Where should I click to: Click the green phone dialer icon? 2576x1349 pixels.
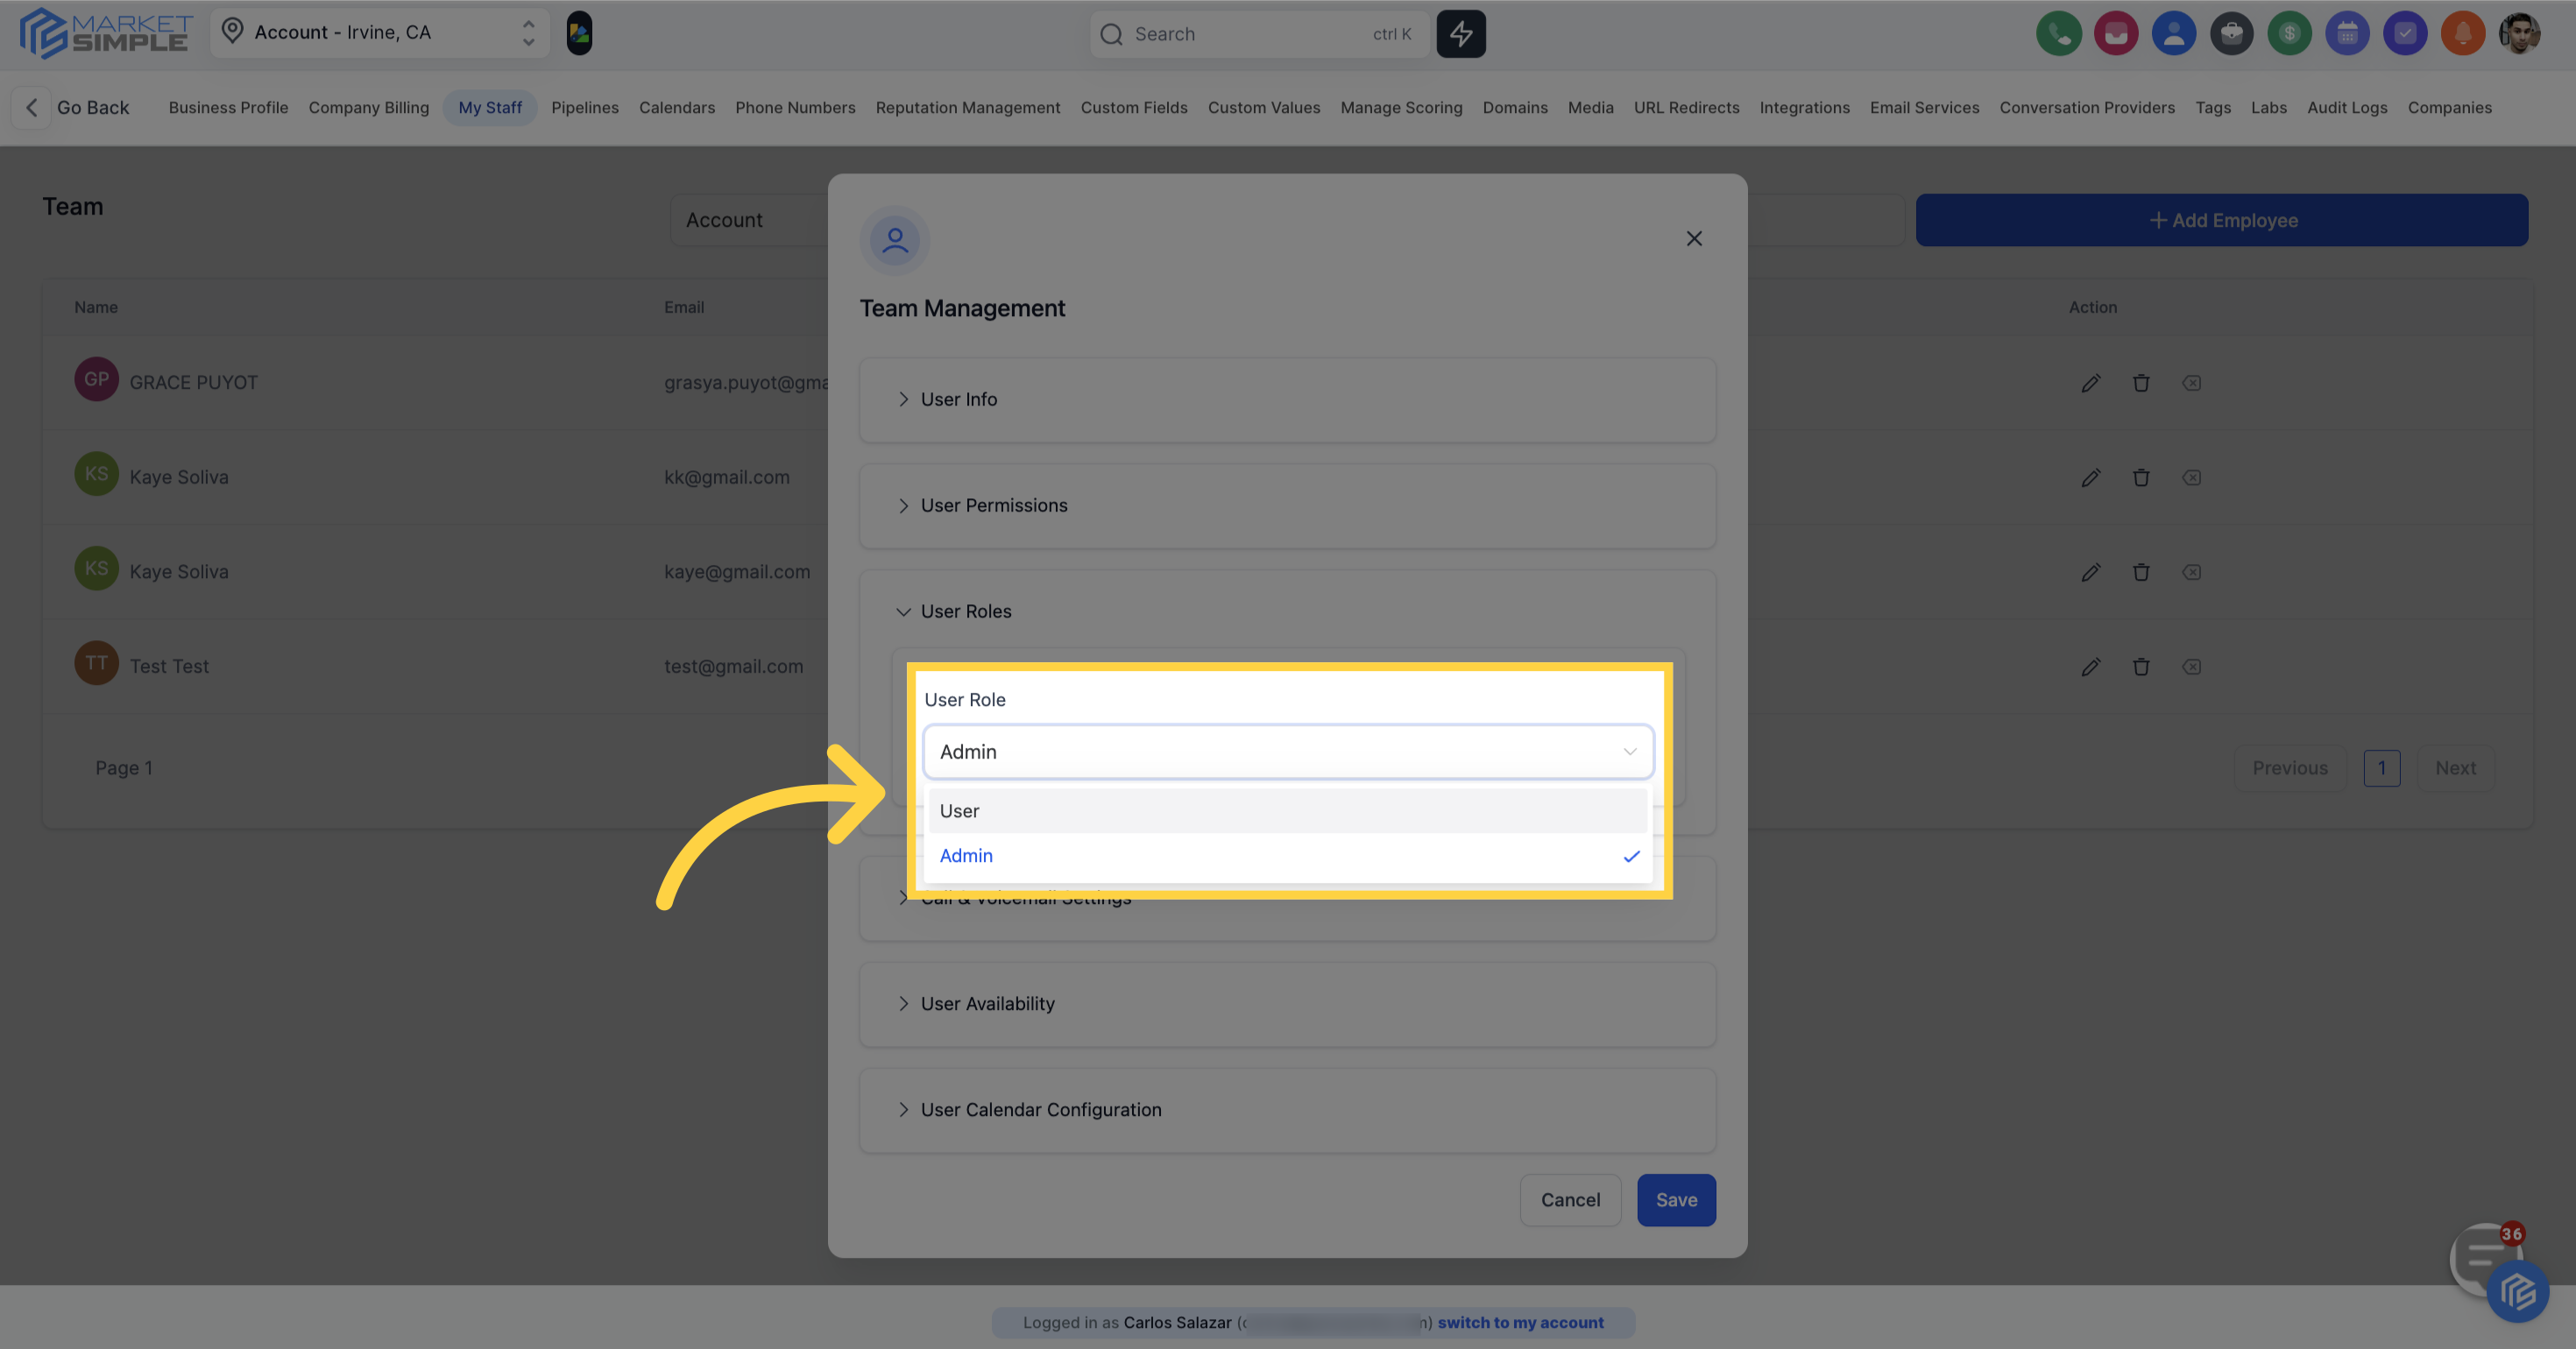pos(2058,34)
